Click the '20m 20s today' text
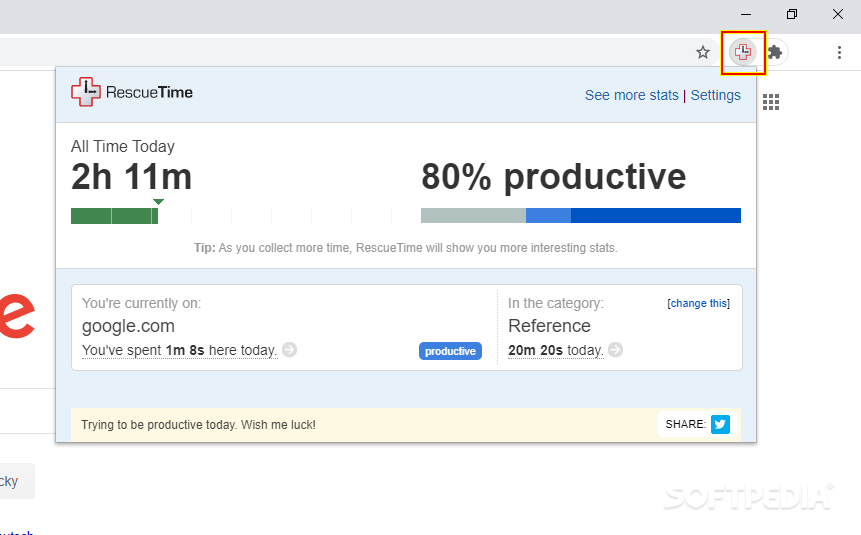The width and height of the screenshot is (861, 535). coord(556,350)
